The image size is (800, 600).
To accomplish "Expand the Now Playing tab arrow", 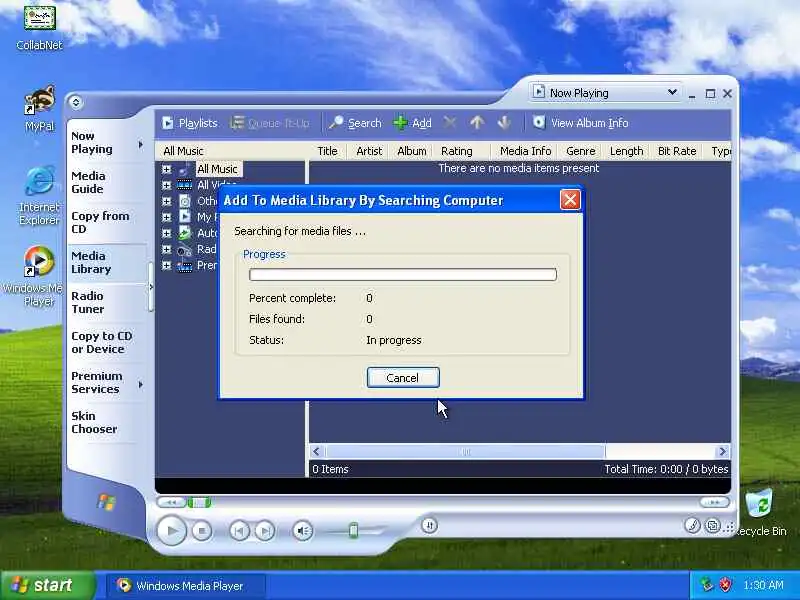I will click(x=141, y=145).
